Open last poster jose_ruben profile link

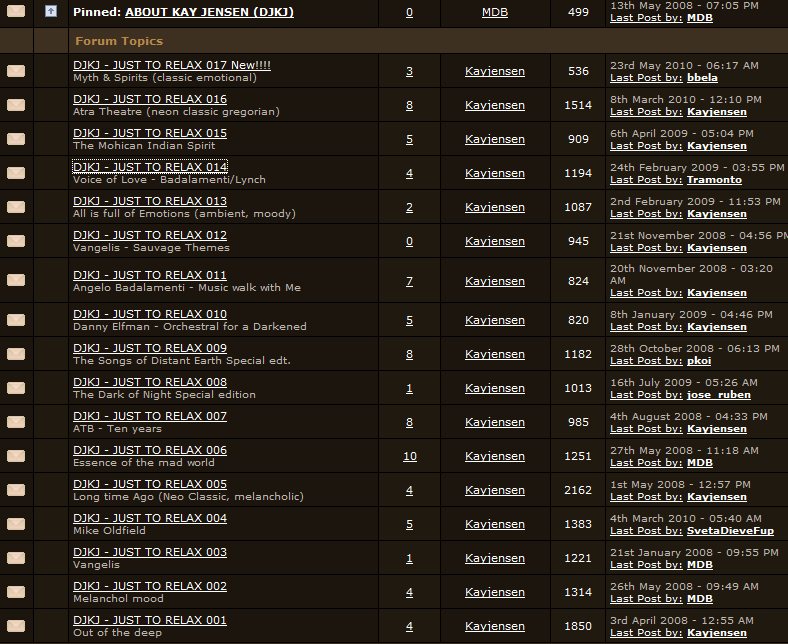(719, 395)
